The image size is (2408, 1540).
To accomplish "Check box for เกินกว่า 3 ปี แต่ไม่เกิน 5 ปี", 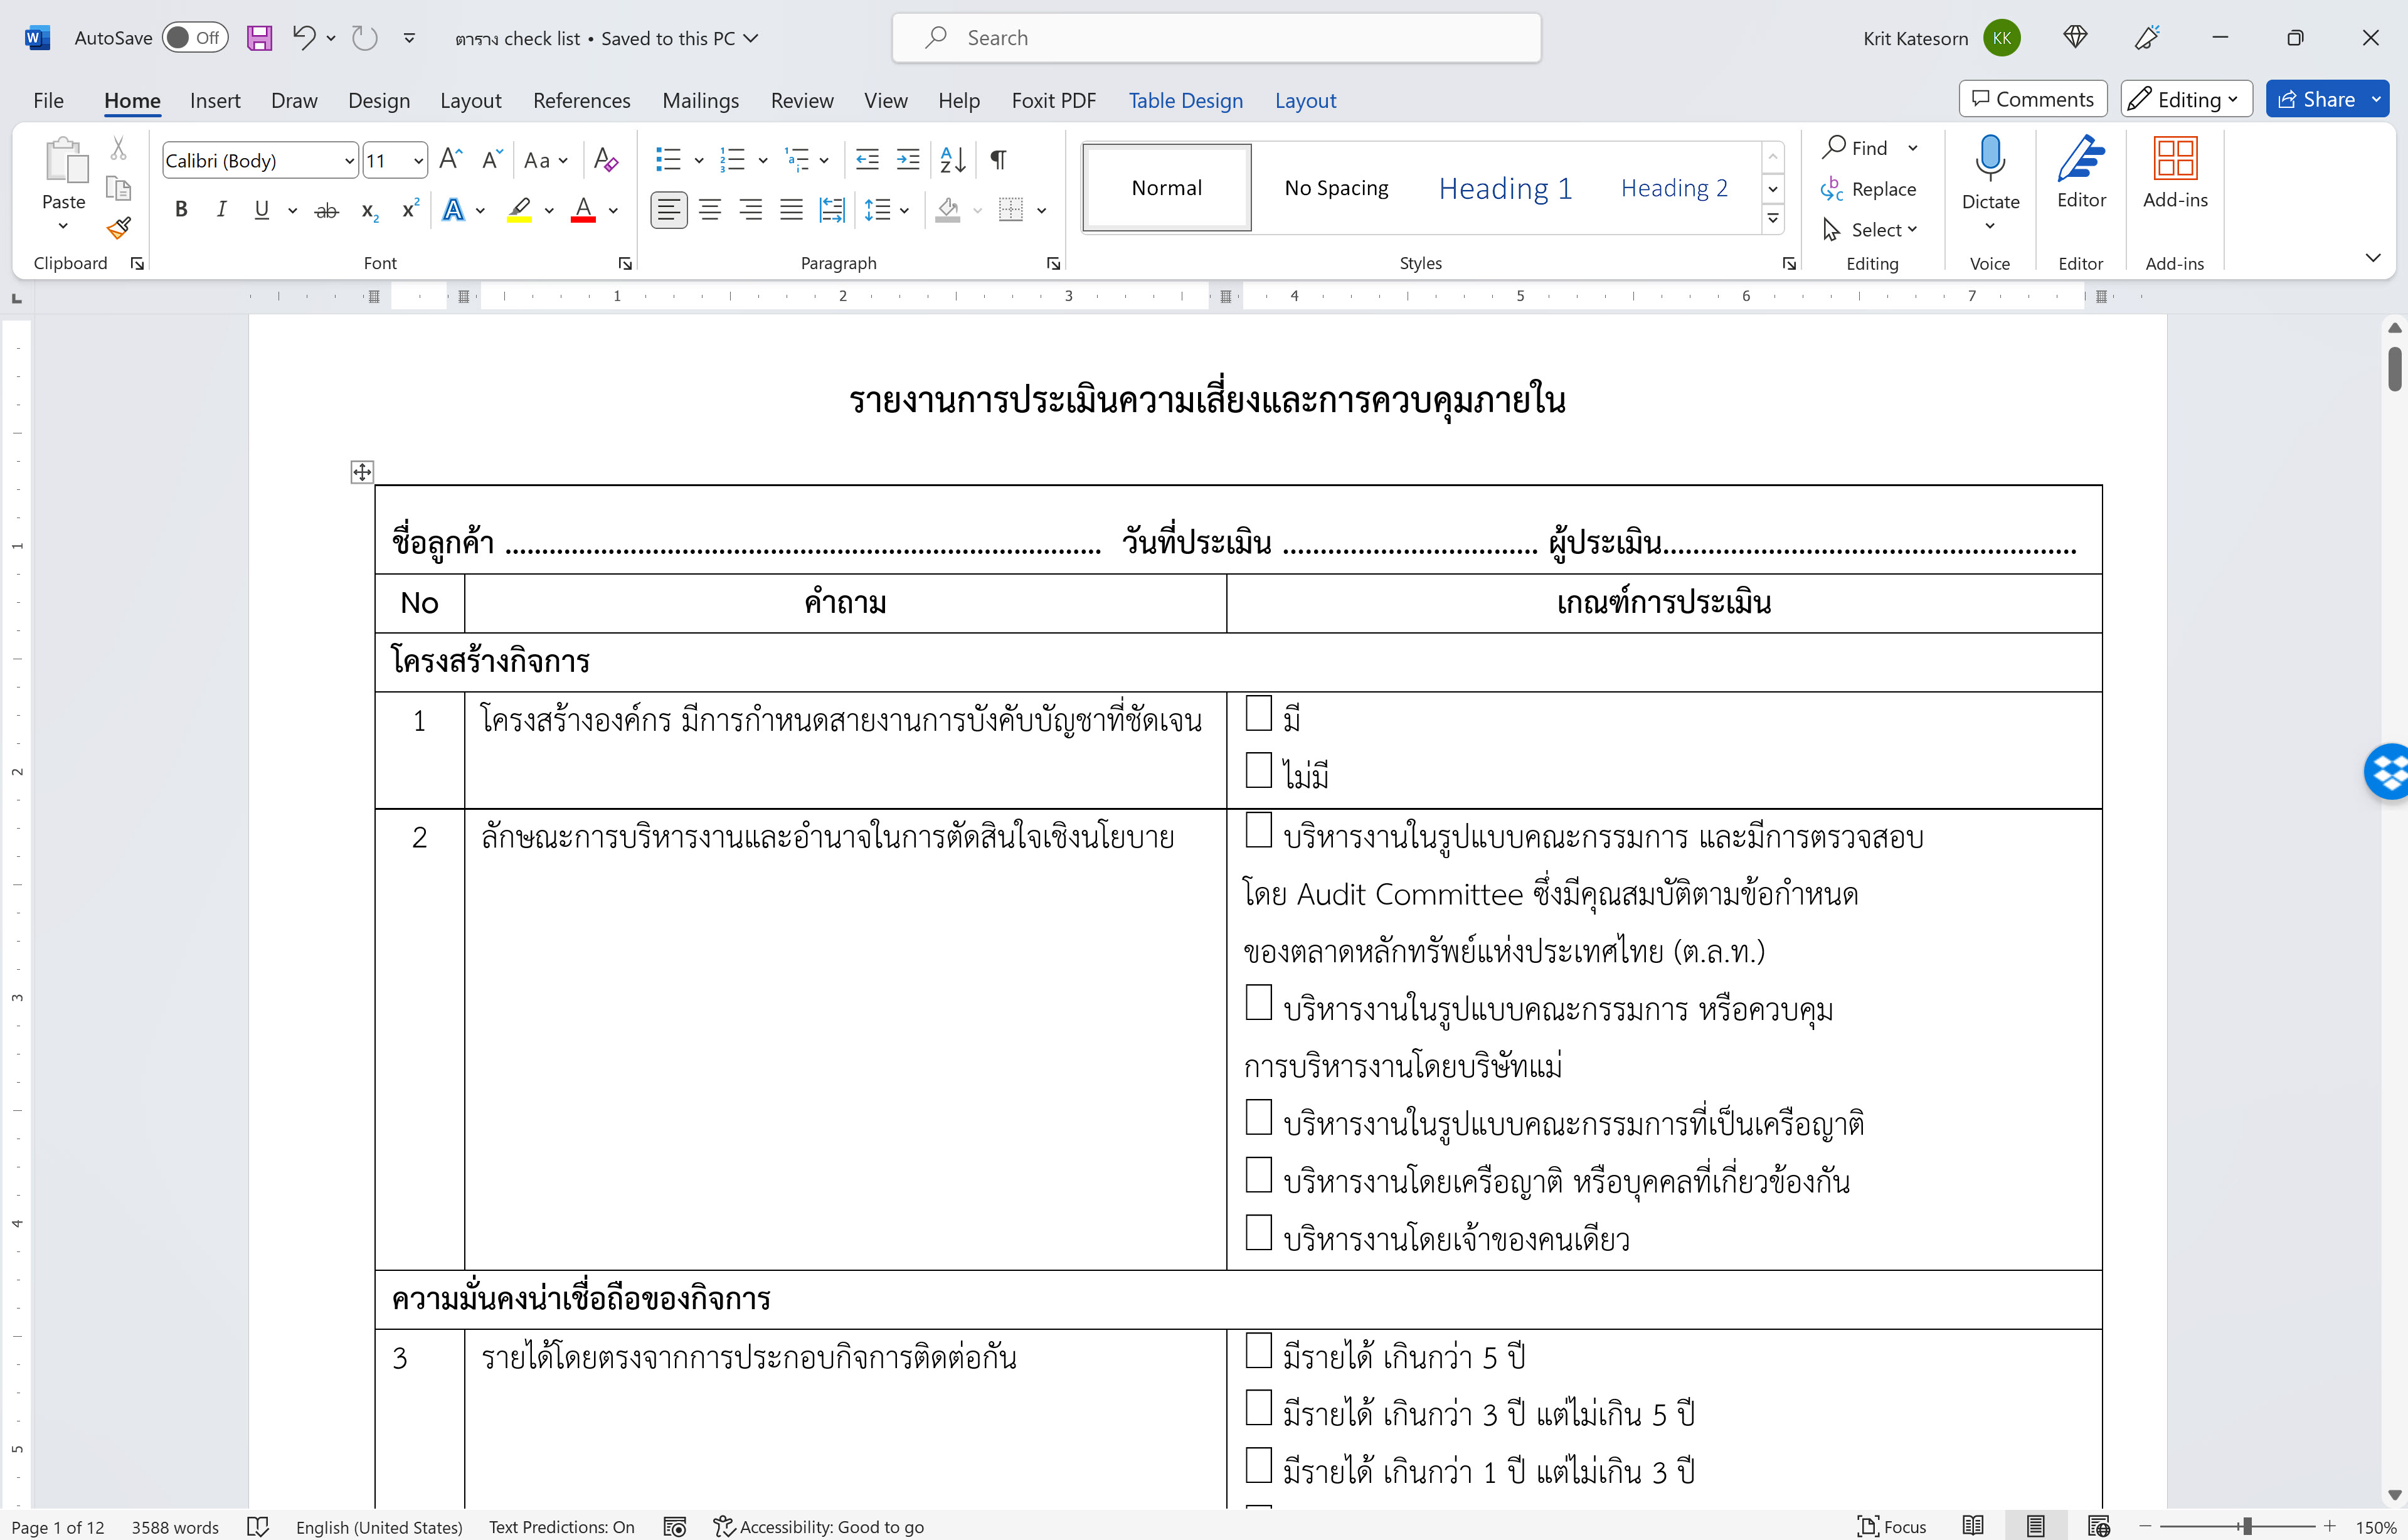I will [1258, 1408].
